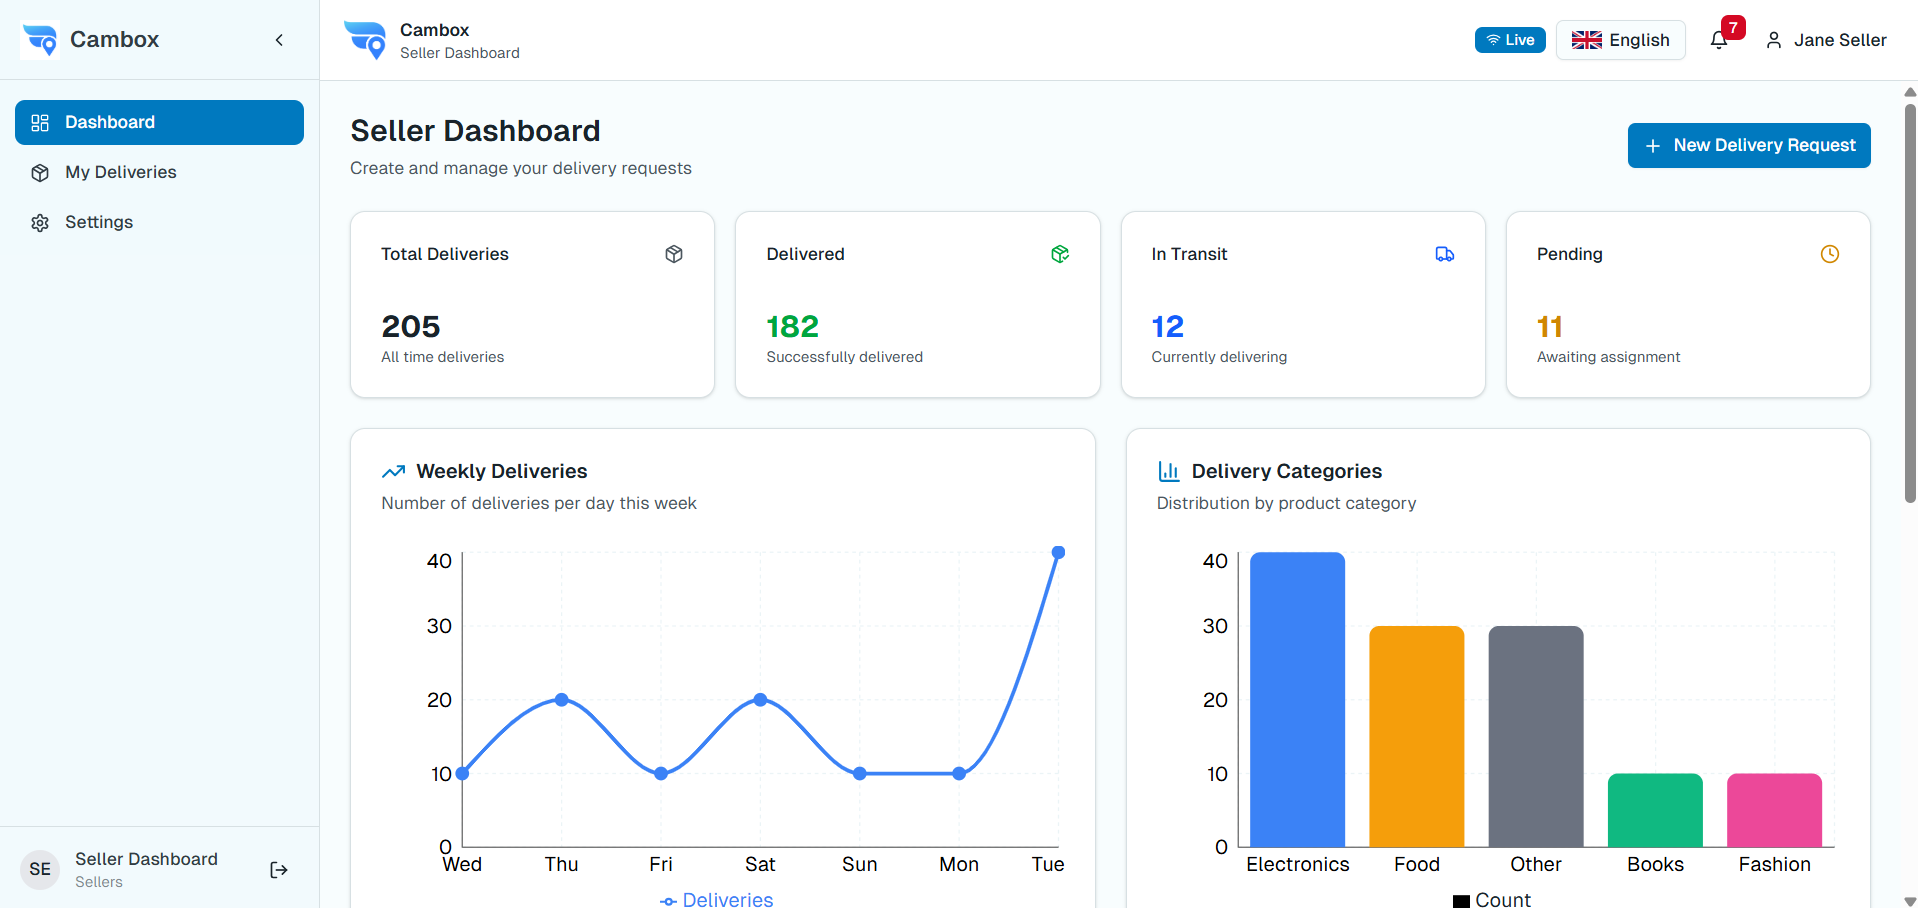Click the In Transit truck icon
Screen dimensions: 1918x908
(x=1445, y=254)
